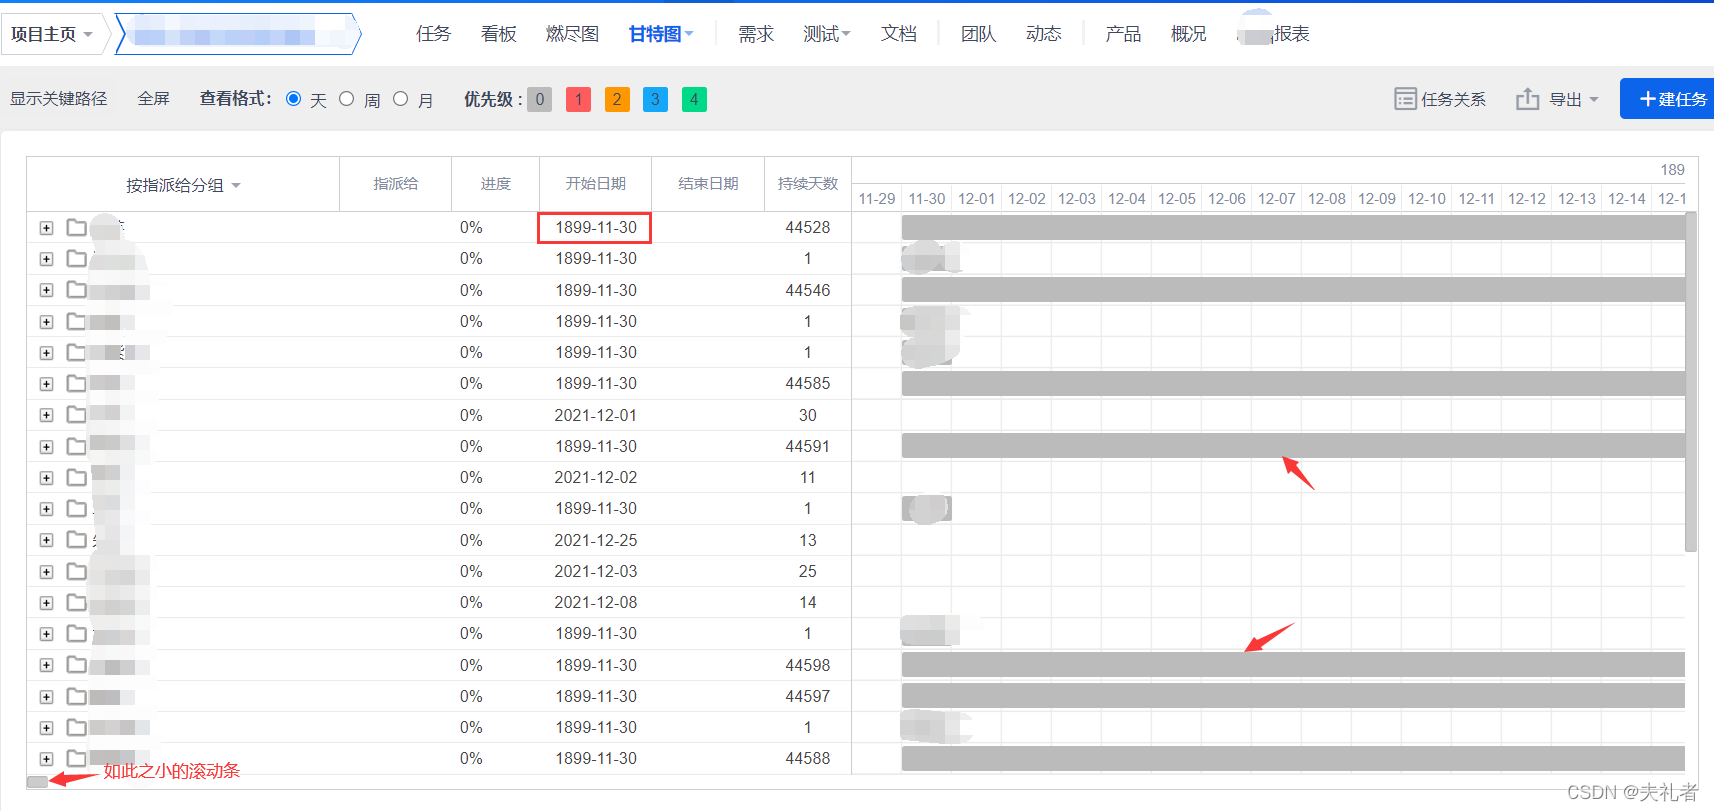Image resolution: width=1714 pixels, height=811 pixels.
Task: Expand the row with duration 44528
Action: click(x=46, y=228)
